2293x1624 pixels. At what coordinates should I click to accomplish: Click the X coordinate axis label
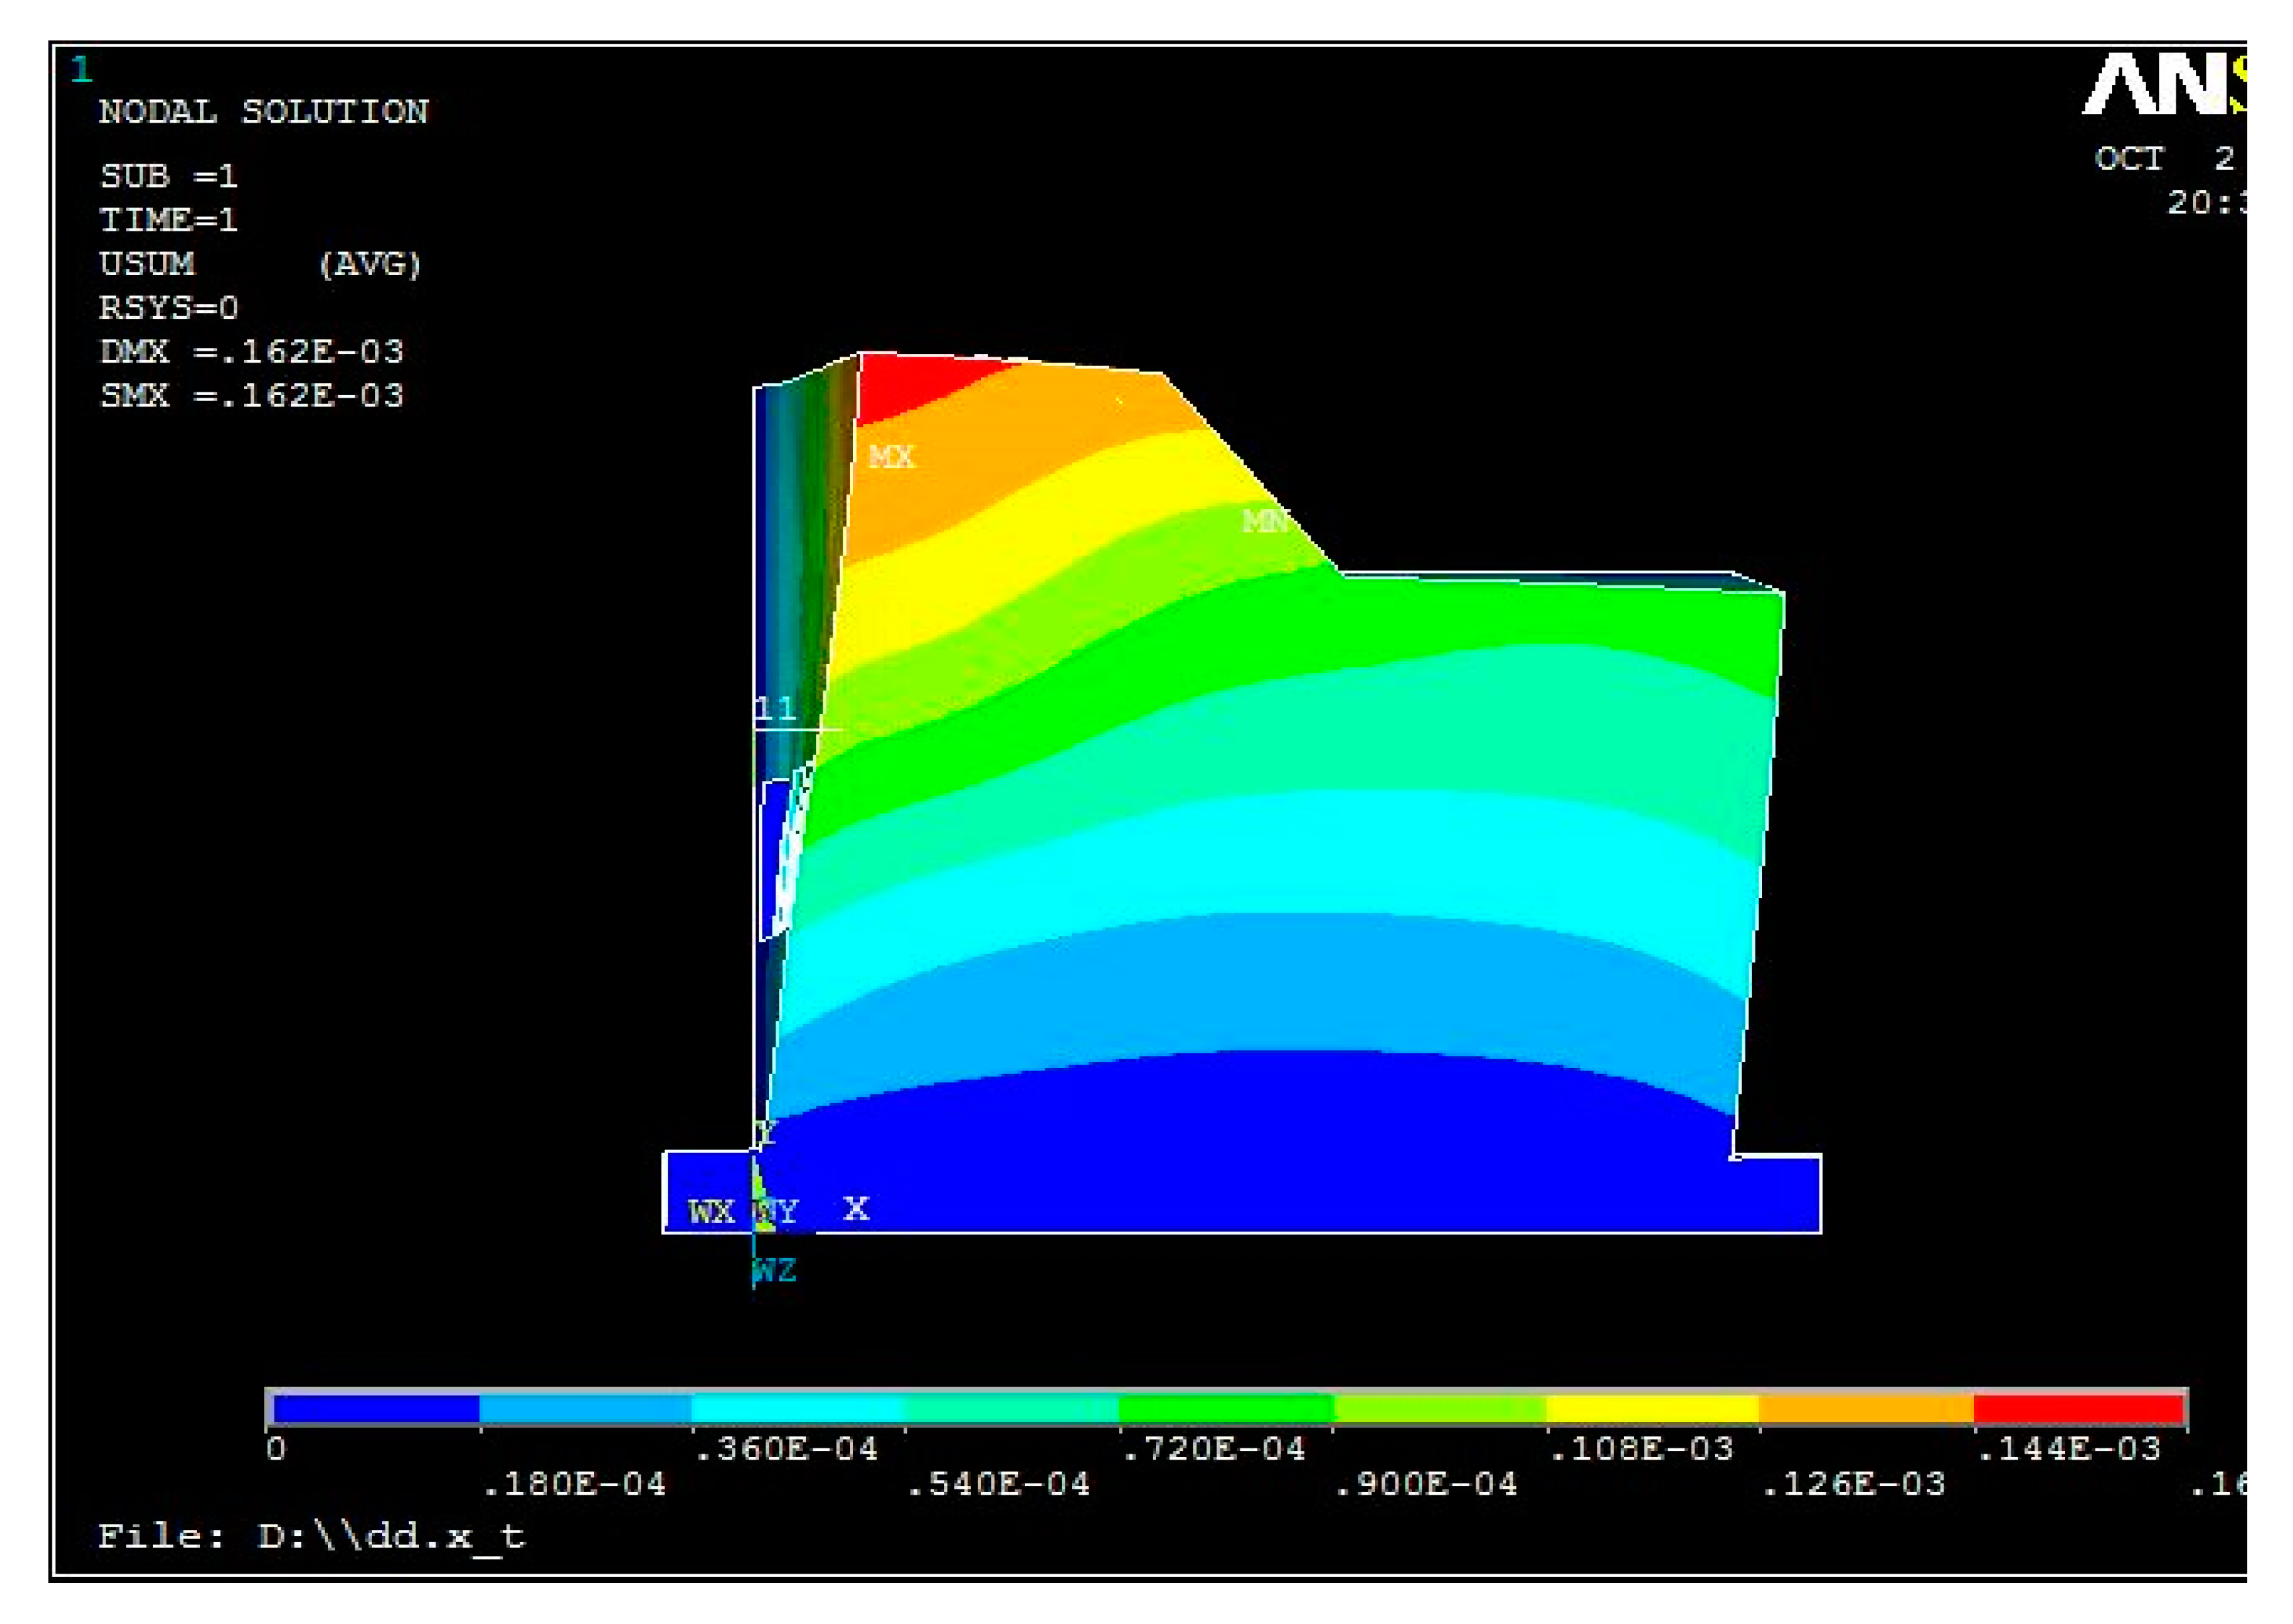(856, 1209)
